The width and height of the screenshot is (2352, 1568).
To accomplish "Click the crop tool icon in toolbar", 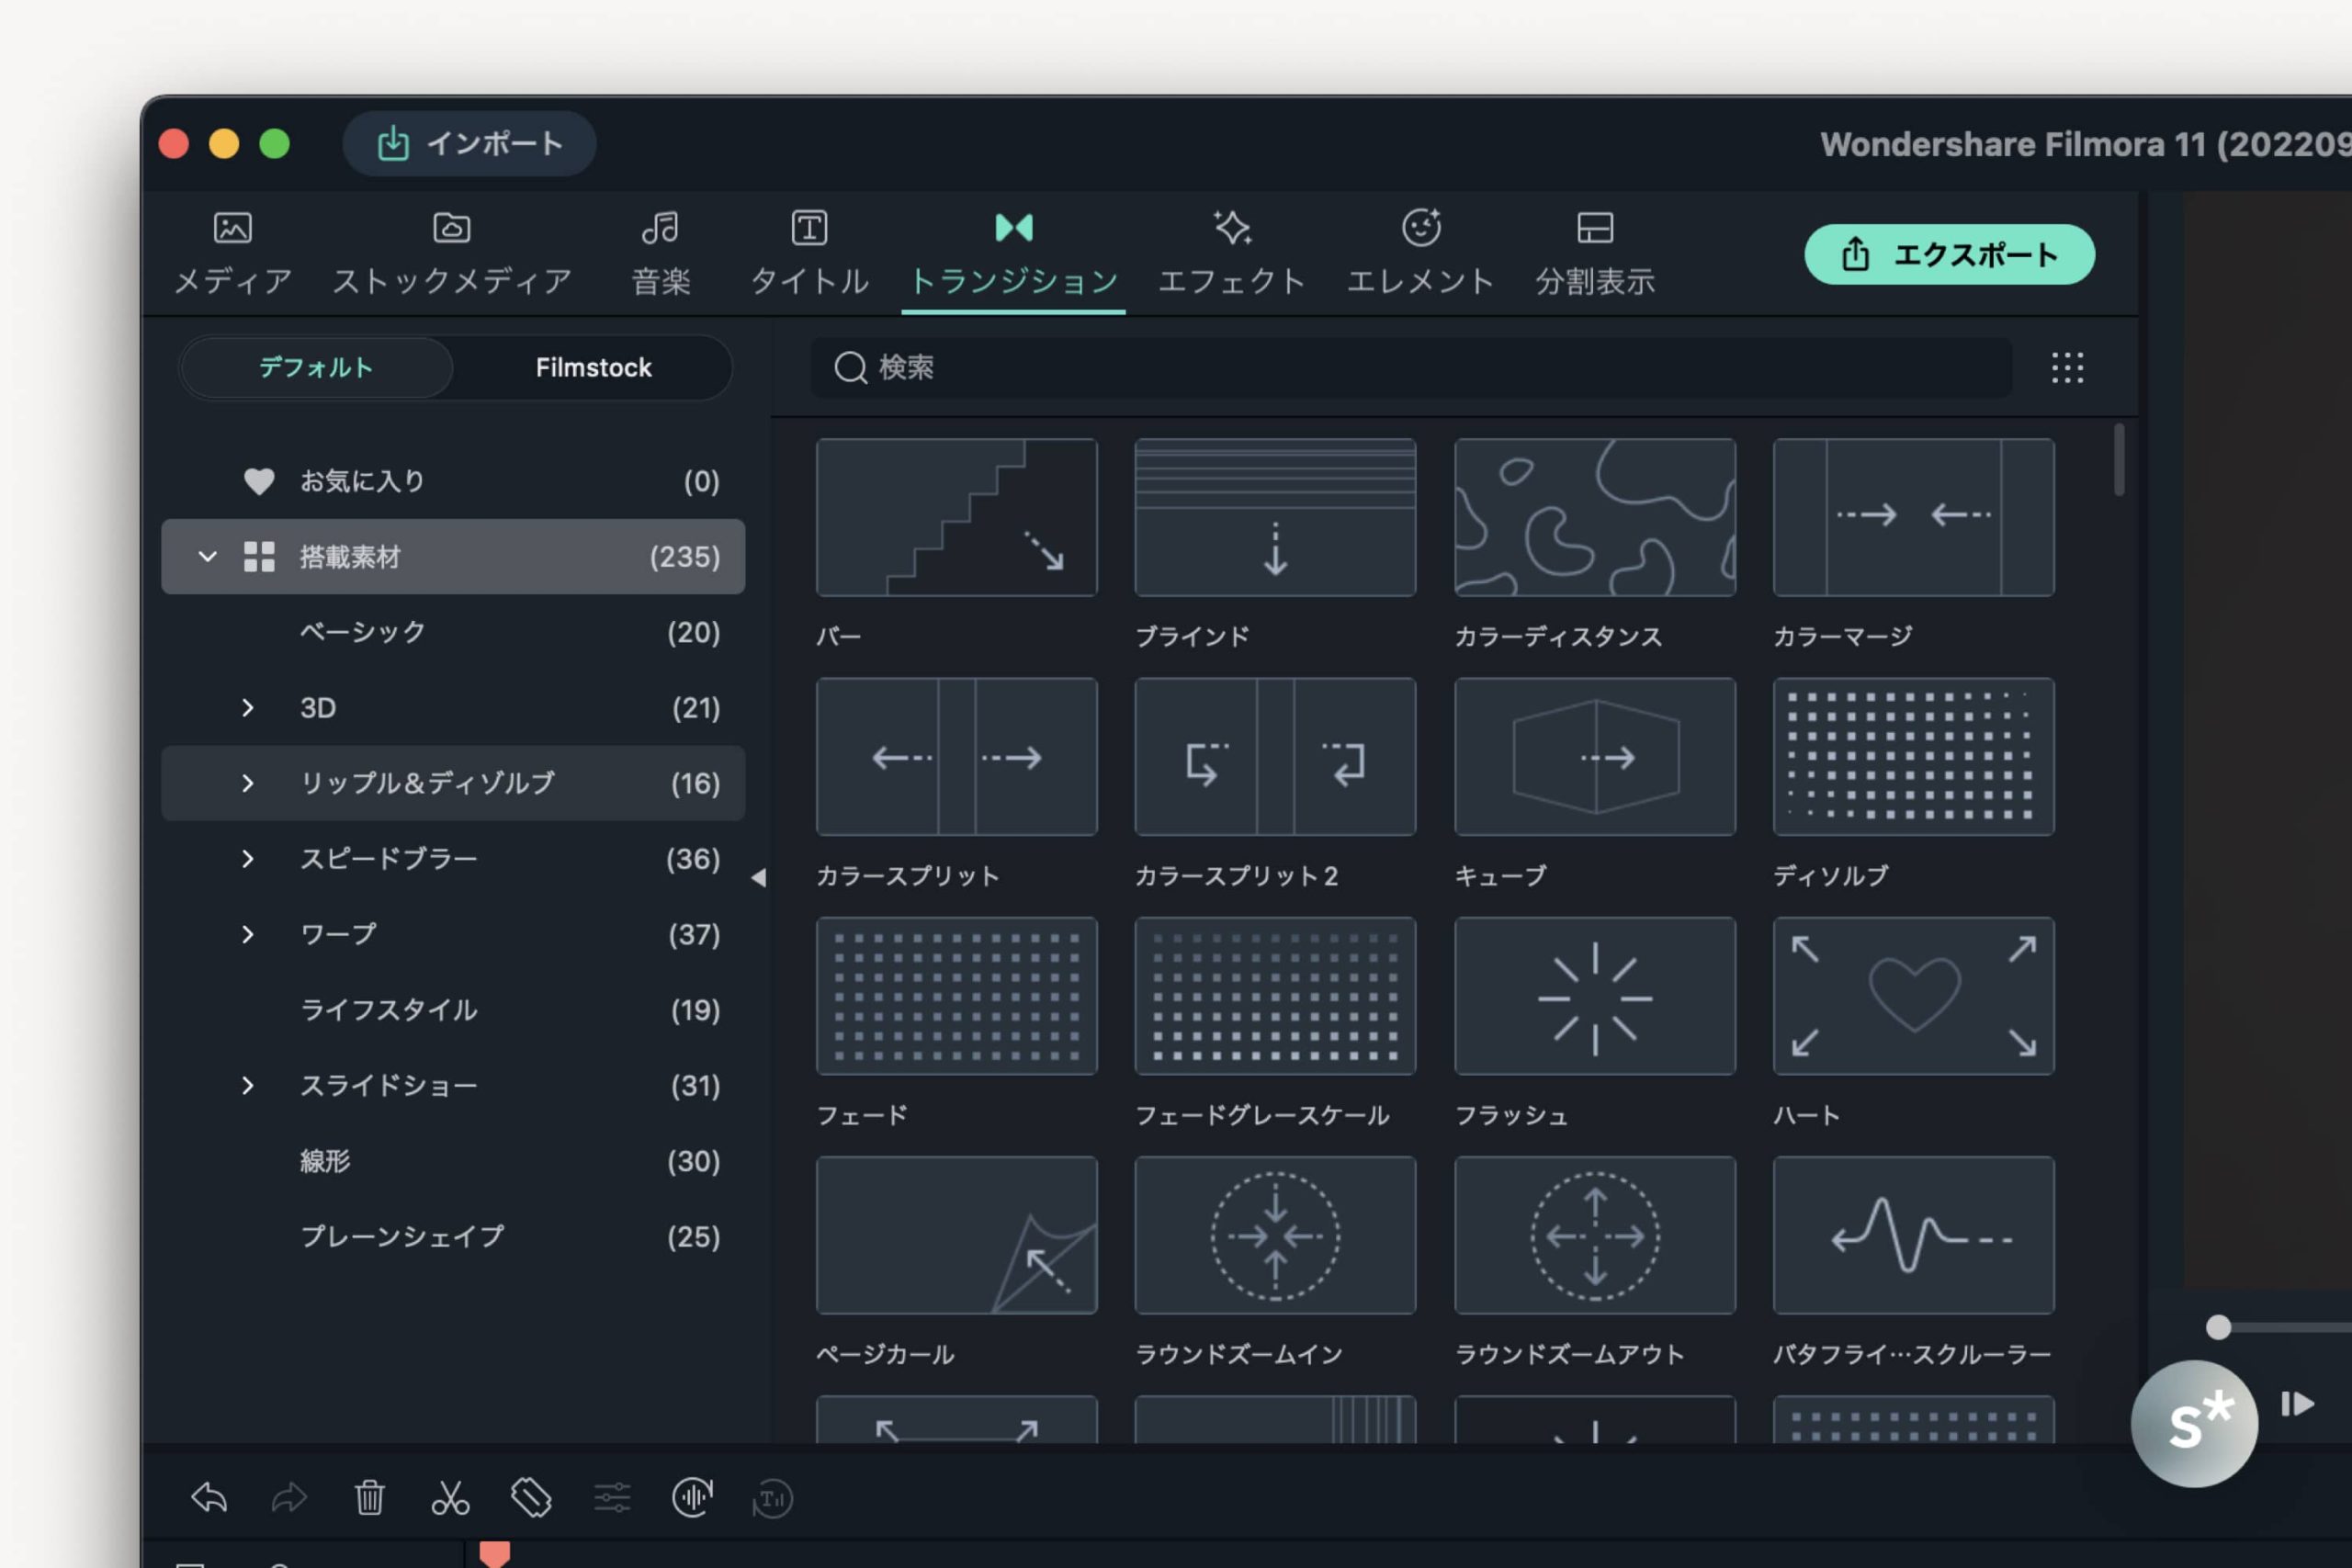I will click(531, 1497).
